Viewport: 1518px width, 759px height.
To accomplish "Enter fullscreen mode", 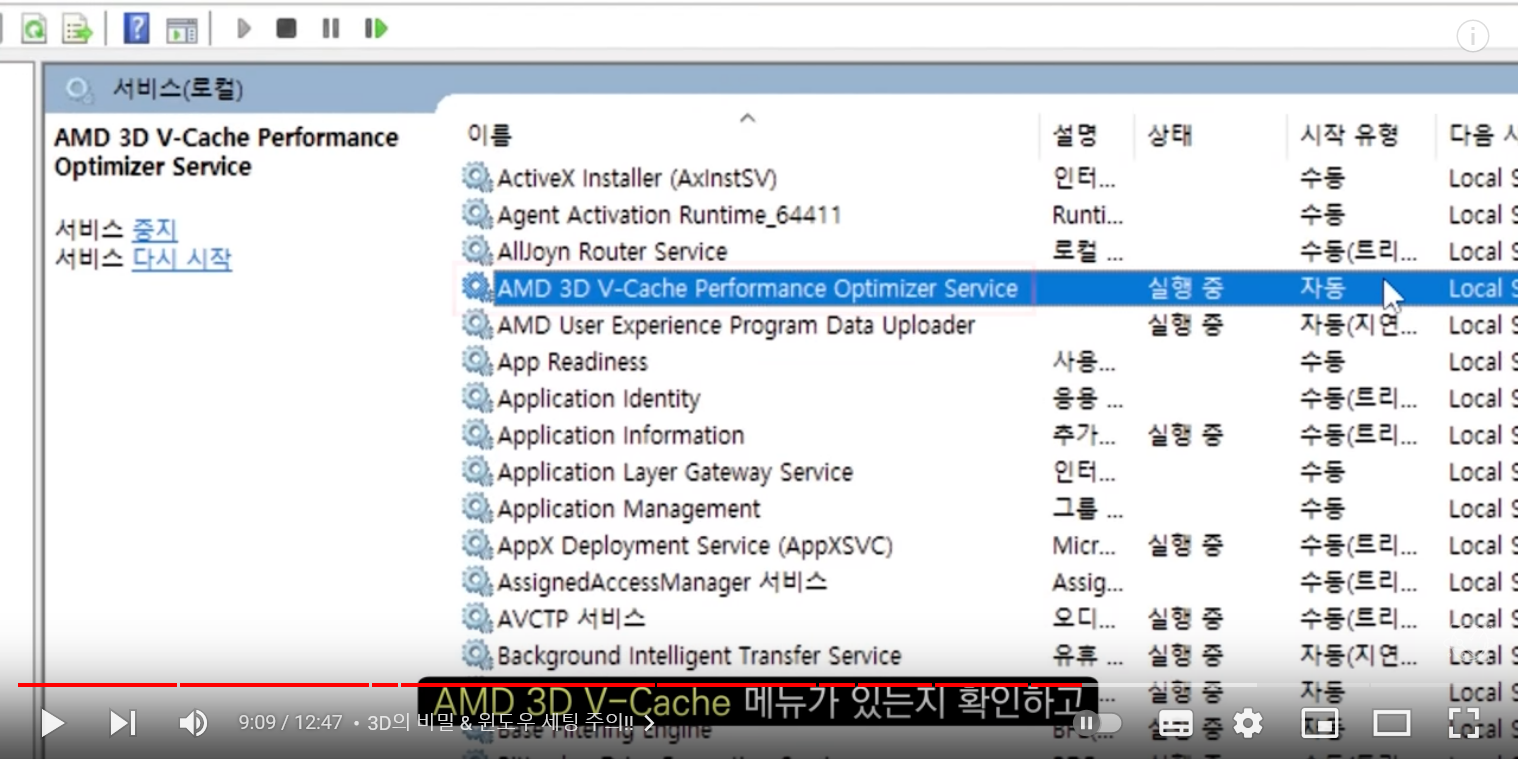I will [1464, 722].
